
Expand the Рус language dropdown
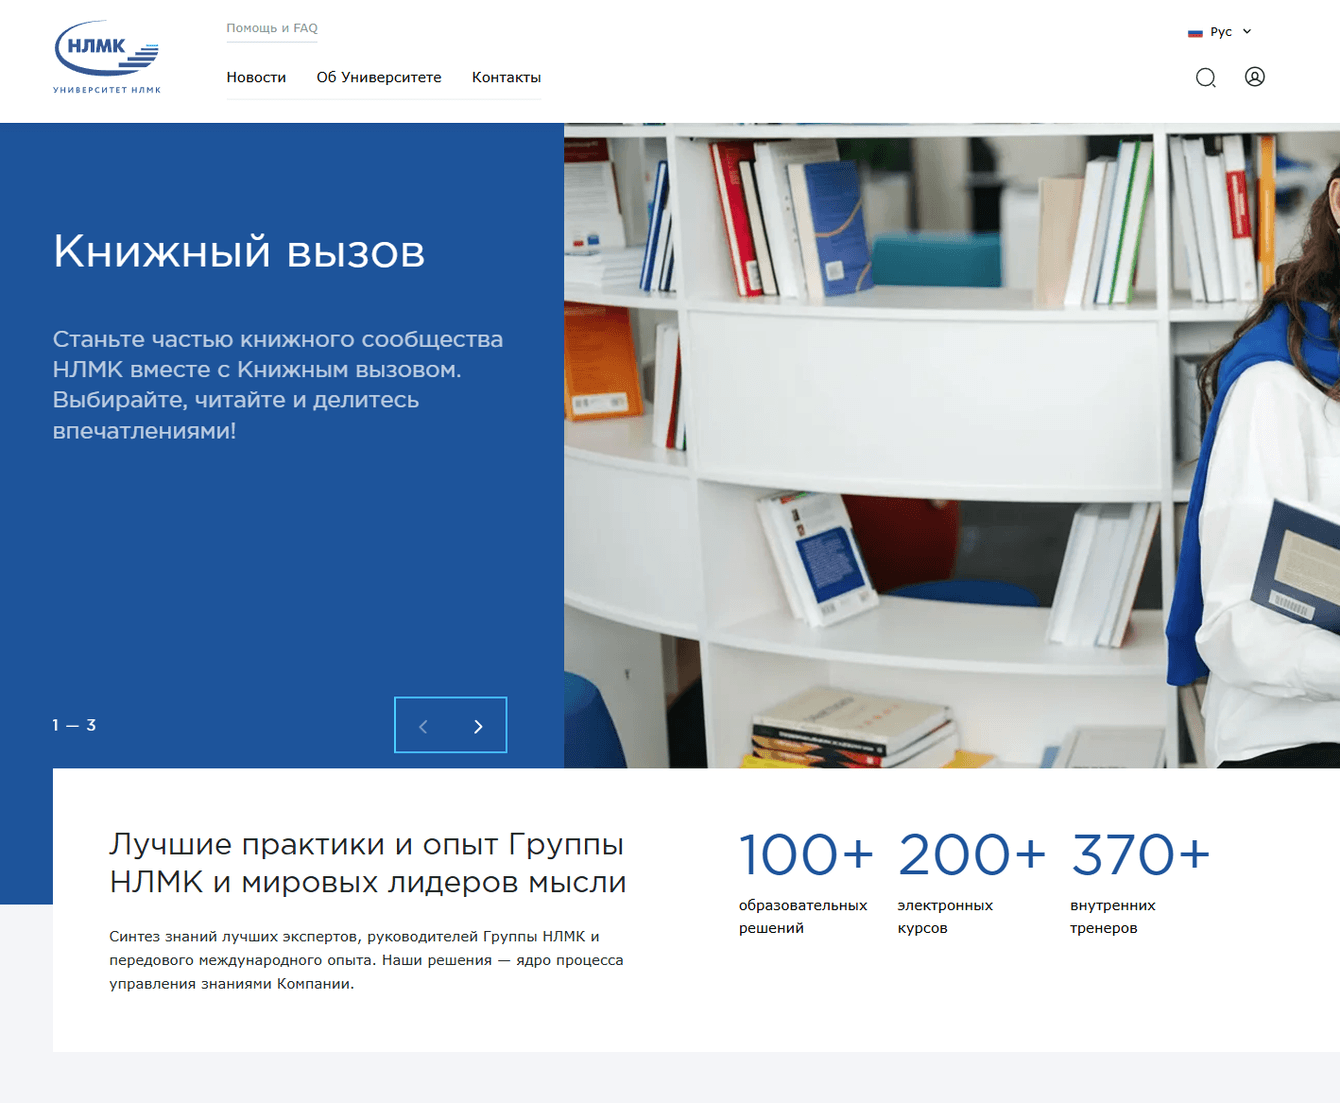(1220, 32)
